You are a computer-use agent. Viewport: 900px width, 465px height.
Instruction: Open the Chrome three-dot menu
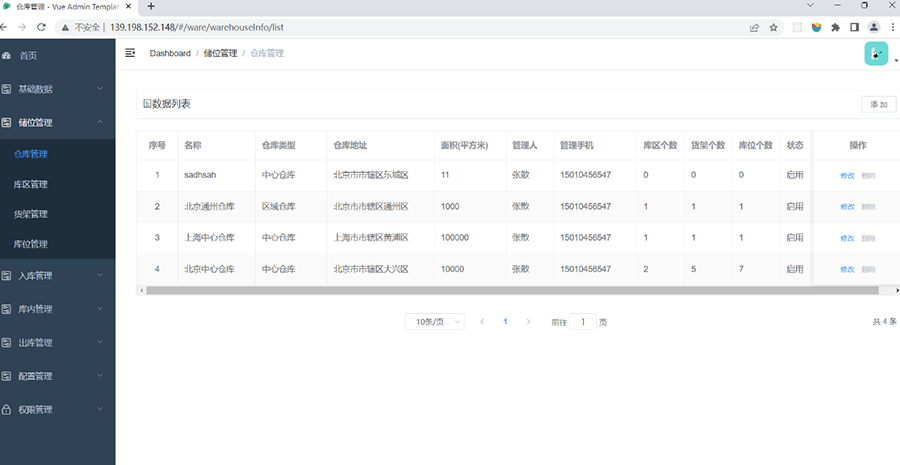pos(893,27)
